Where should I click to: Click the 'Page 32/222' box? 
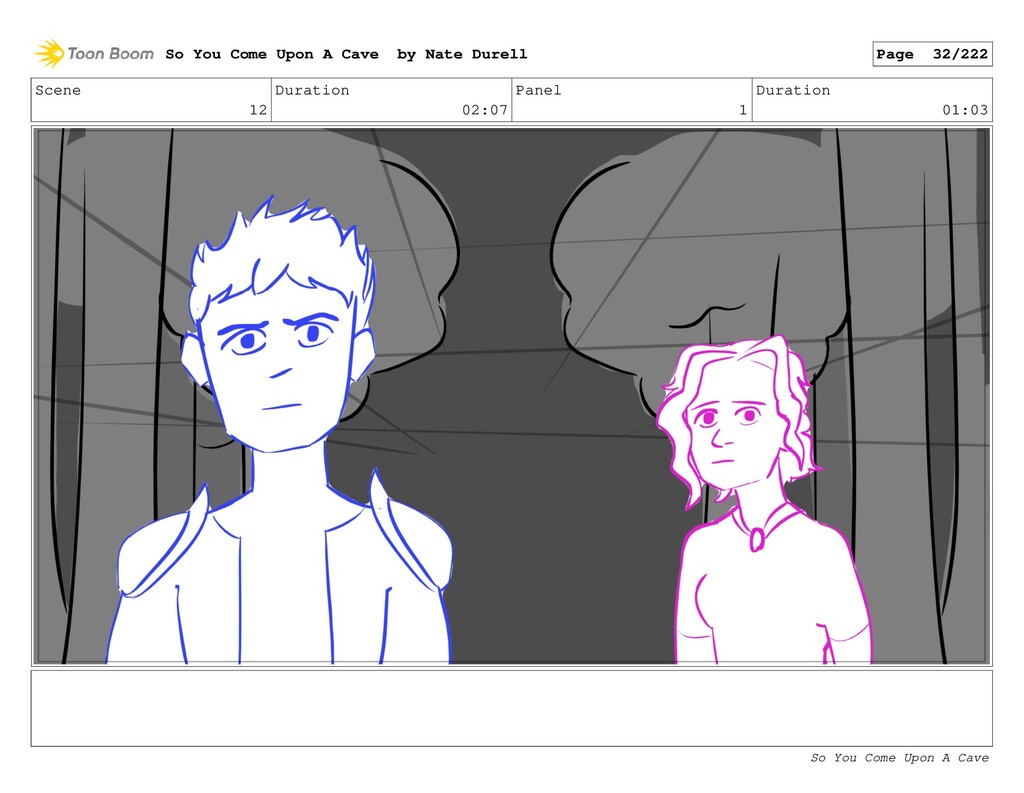[x=932, y=54]
